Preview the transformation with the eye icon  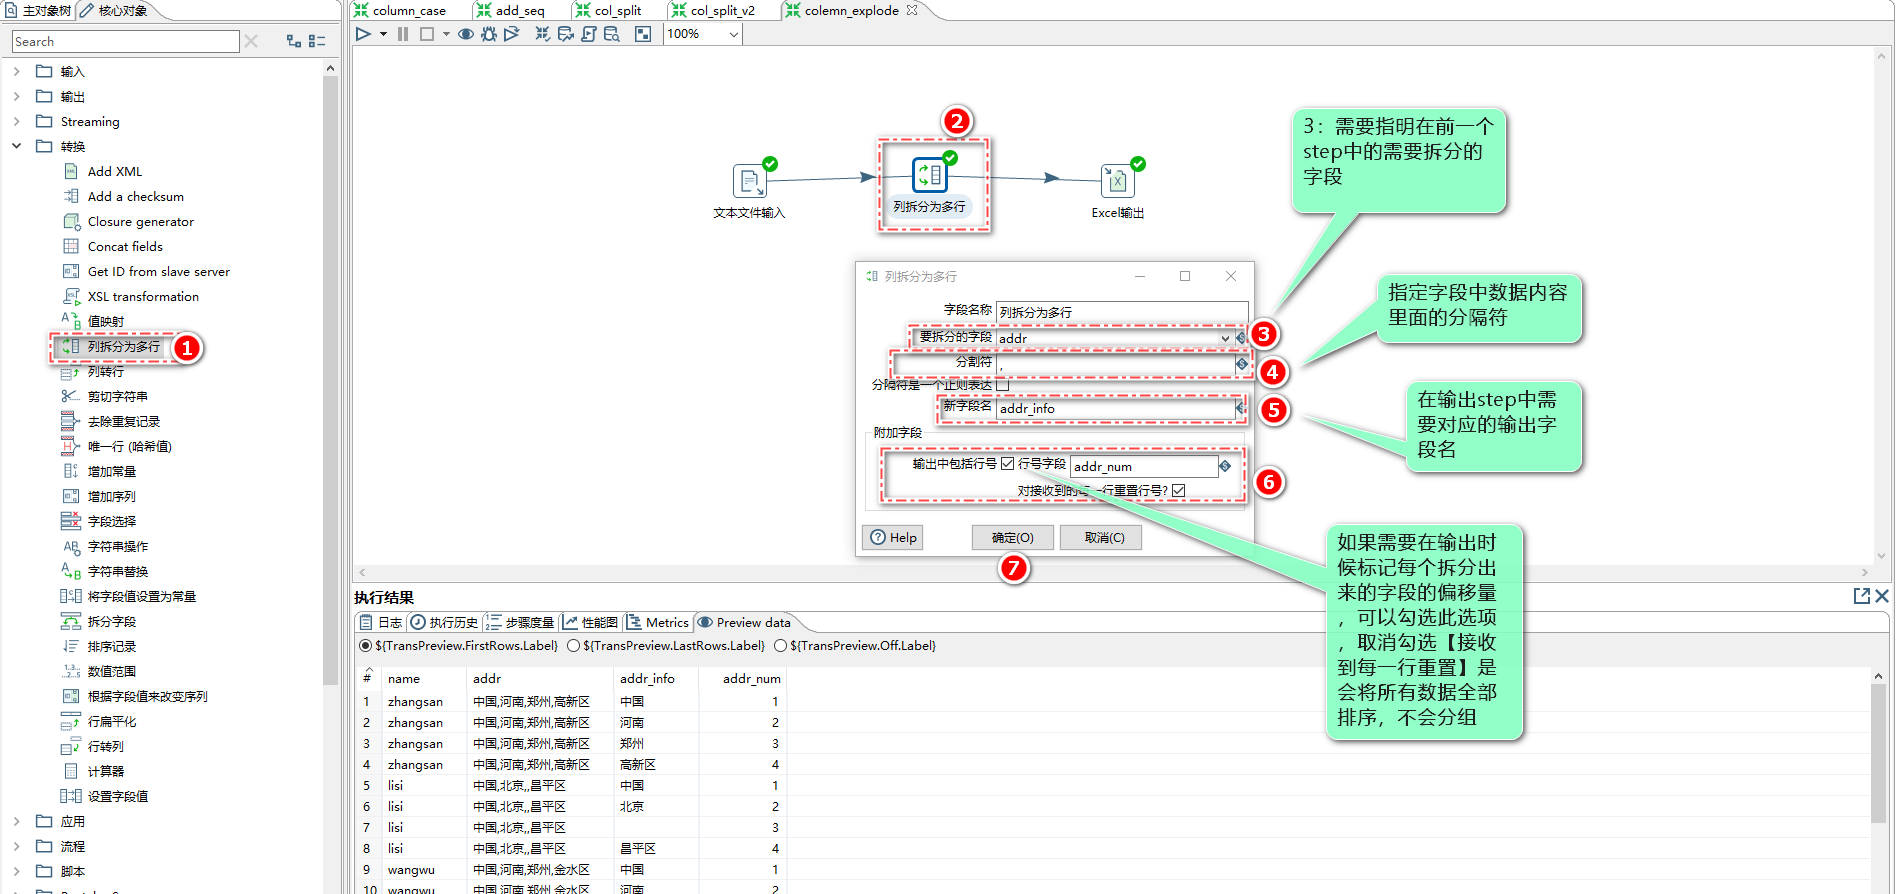[x=466, y=34]
